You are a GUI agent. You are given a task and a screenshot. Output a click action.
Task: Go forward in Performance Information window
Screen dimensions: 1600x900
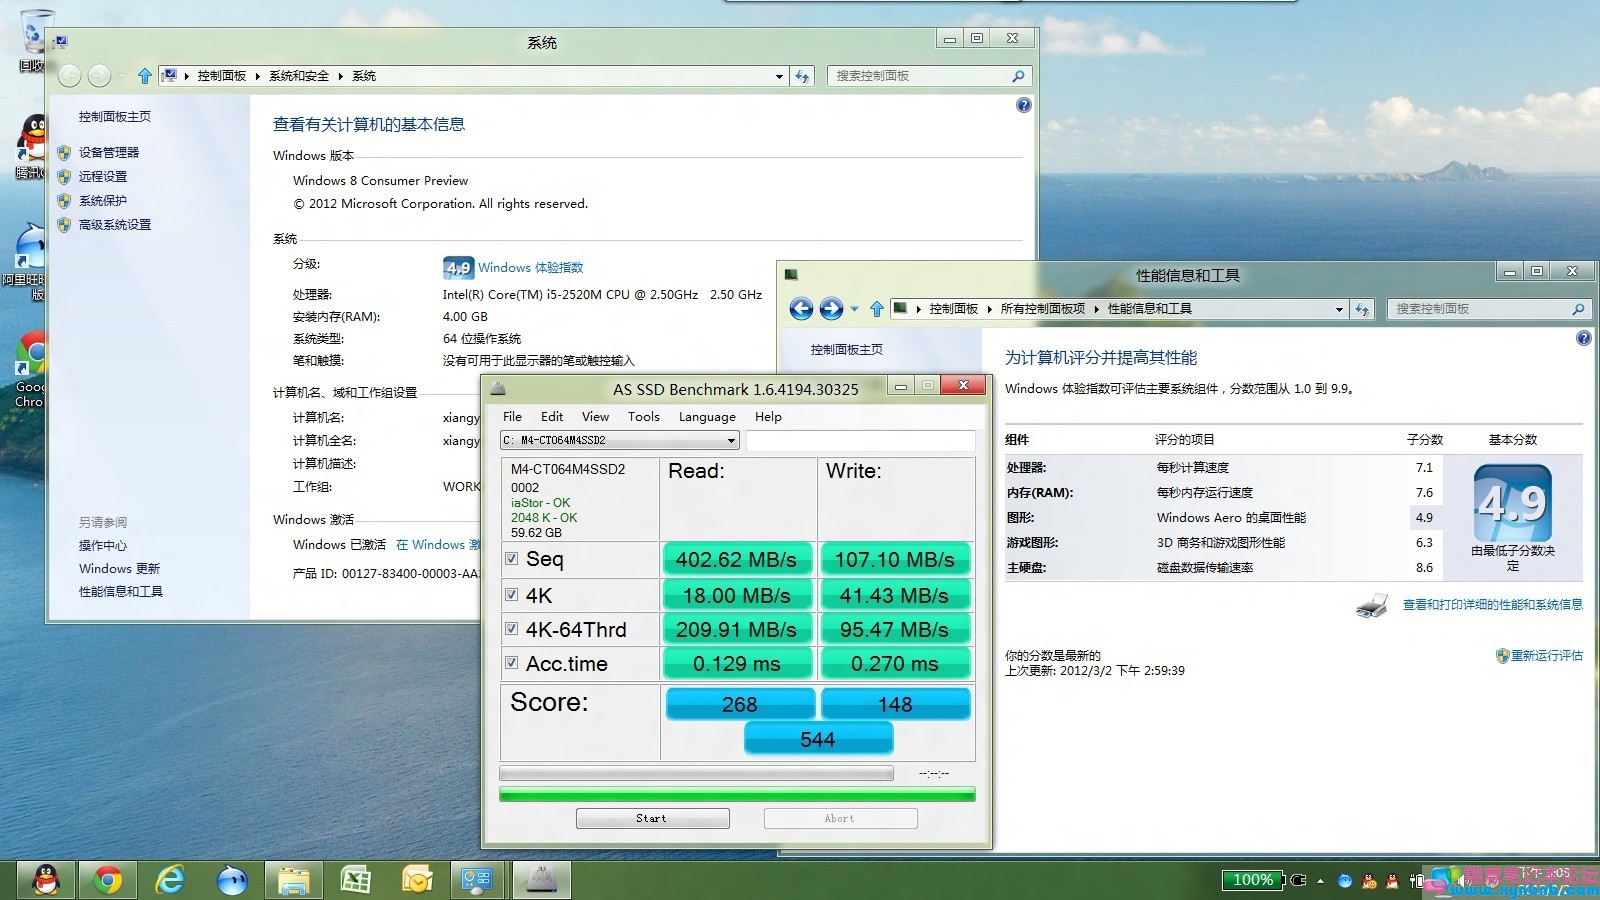point(831,309)
